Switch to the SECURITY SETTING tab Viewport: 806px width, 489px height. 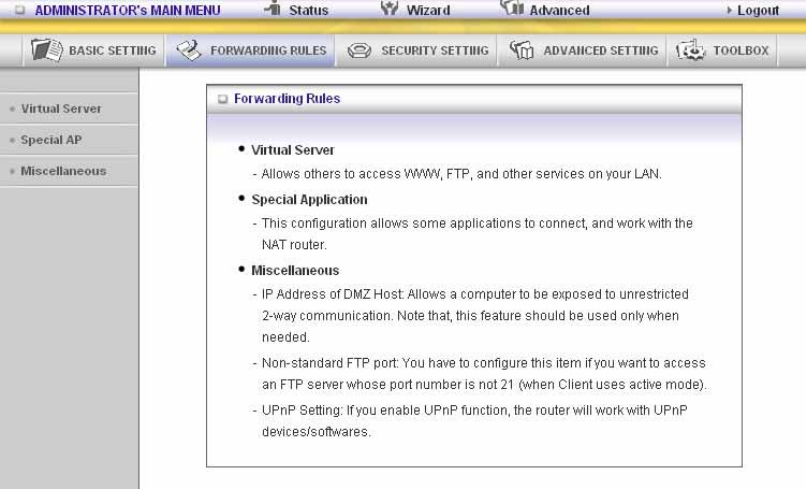point(416,50)
